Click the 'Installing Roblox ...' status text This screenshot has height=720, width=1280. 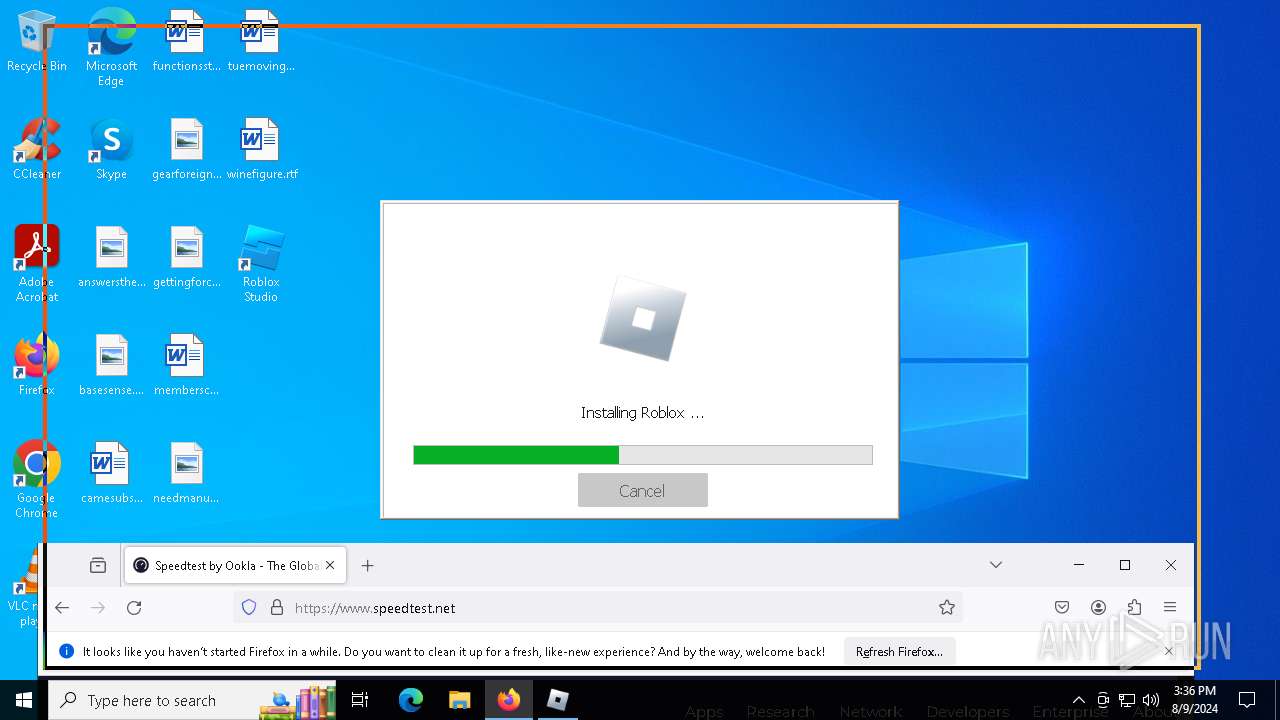point(642,412)
